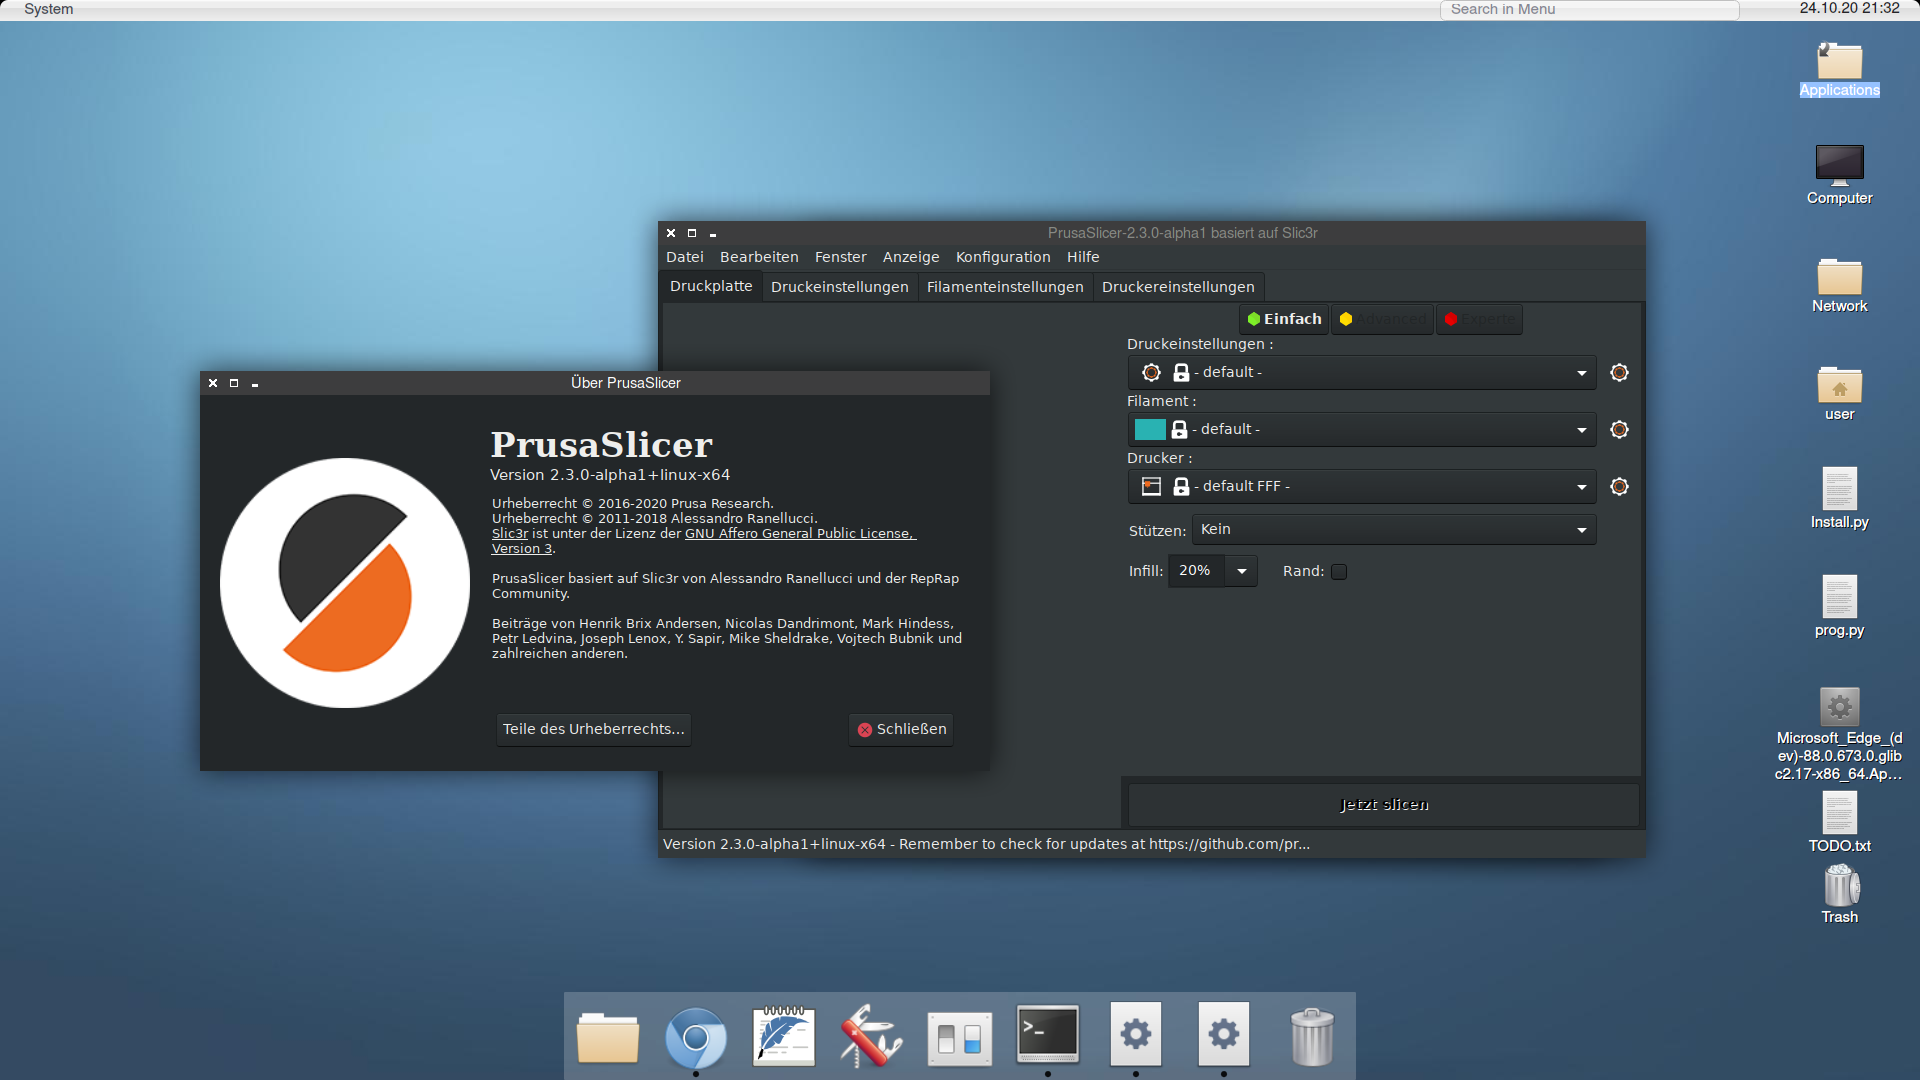This screenshot has width=1920, height=1080.
Task: Click the Infill value field showing 20%
Action: (x=1197, y=571)
